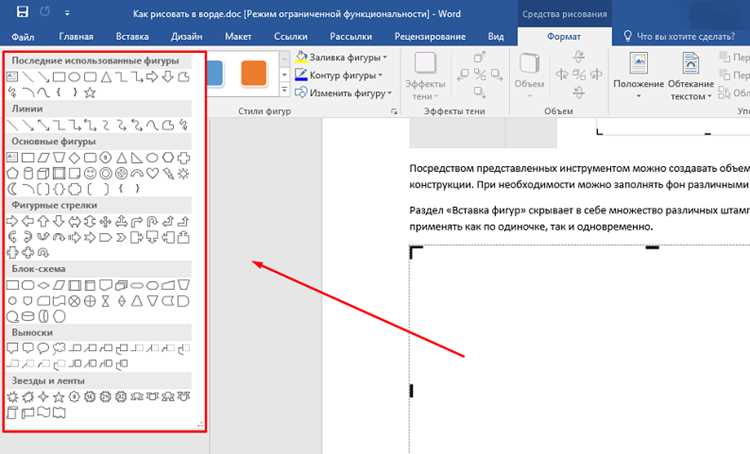Switch to the Вид tab
750x454 pixels.
pyautogui.click(x=496, y=36)
